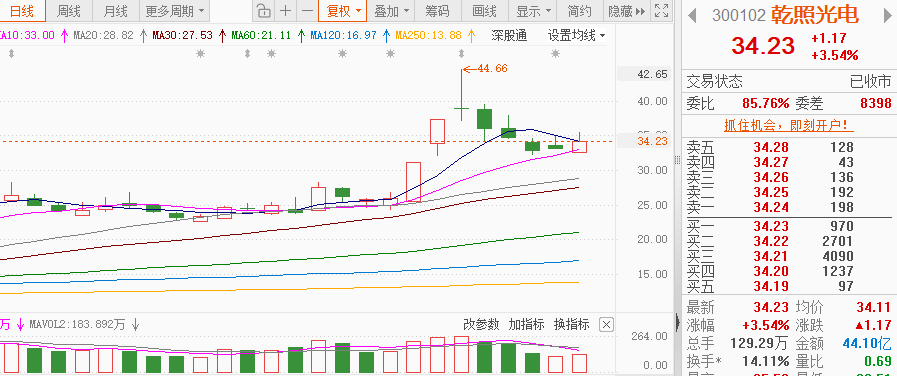The width and height of the screenshot is (897, 376).
Task: Switch to the 周线 weekly chart tab
Action: [68, 11]
